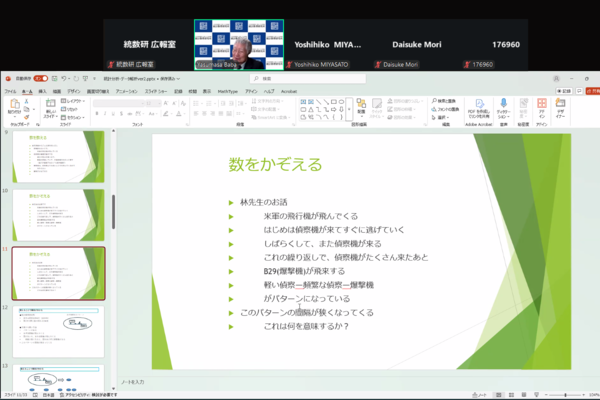Image resolution: width=600 pixels, height=400 pixels.
Task: Open the ファイル (File) menu
Action: (10, 91)
